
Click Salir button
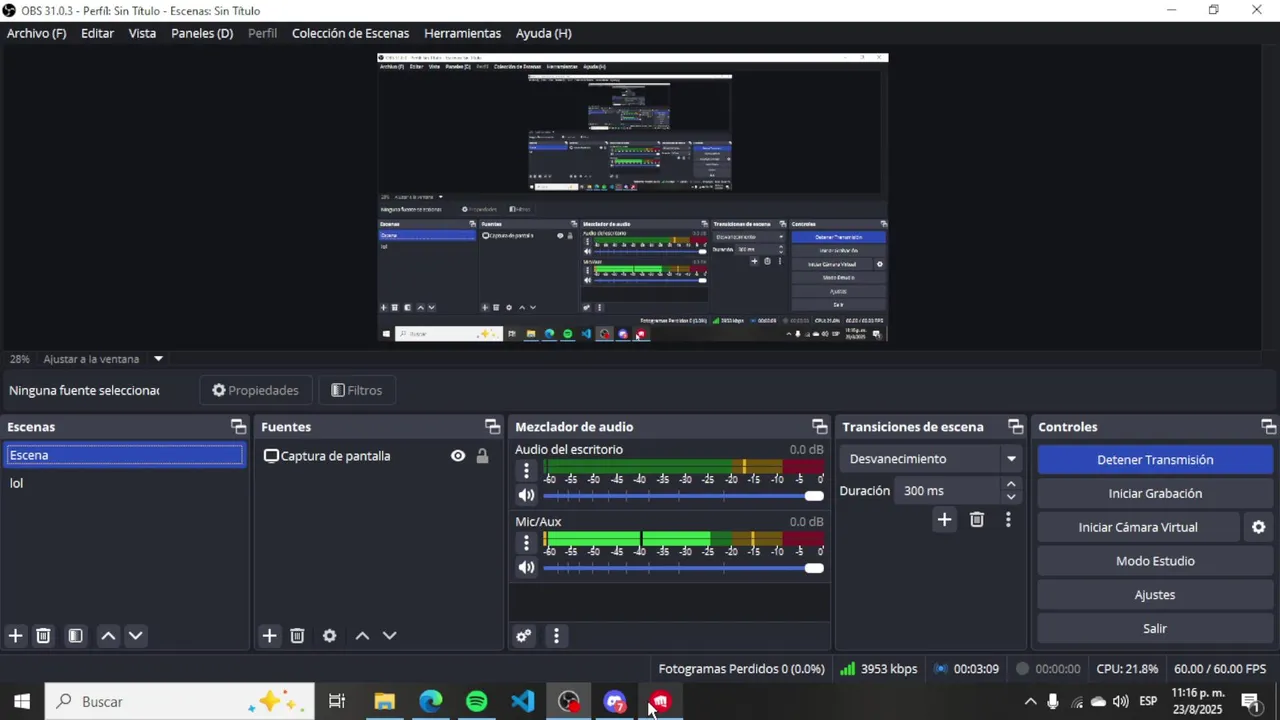(1155, 628)
